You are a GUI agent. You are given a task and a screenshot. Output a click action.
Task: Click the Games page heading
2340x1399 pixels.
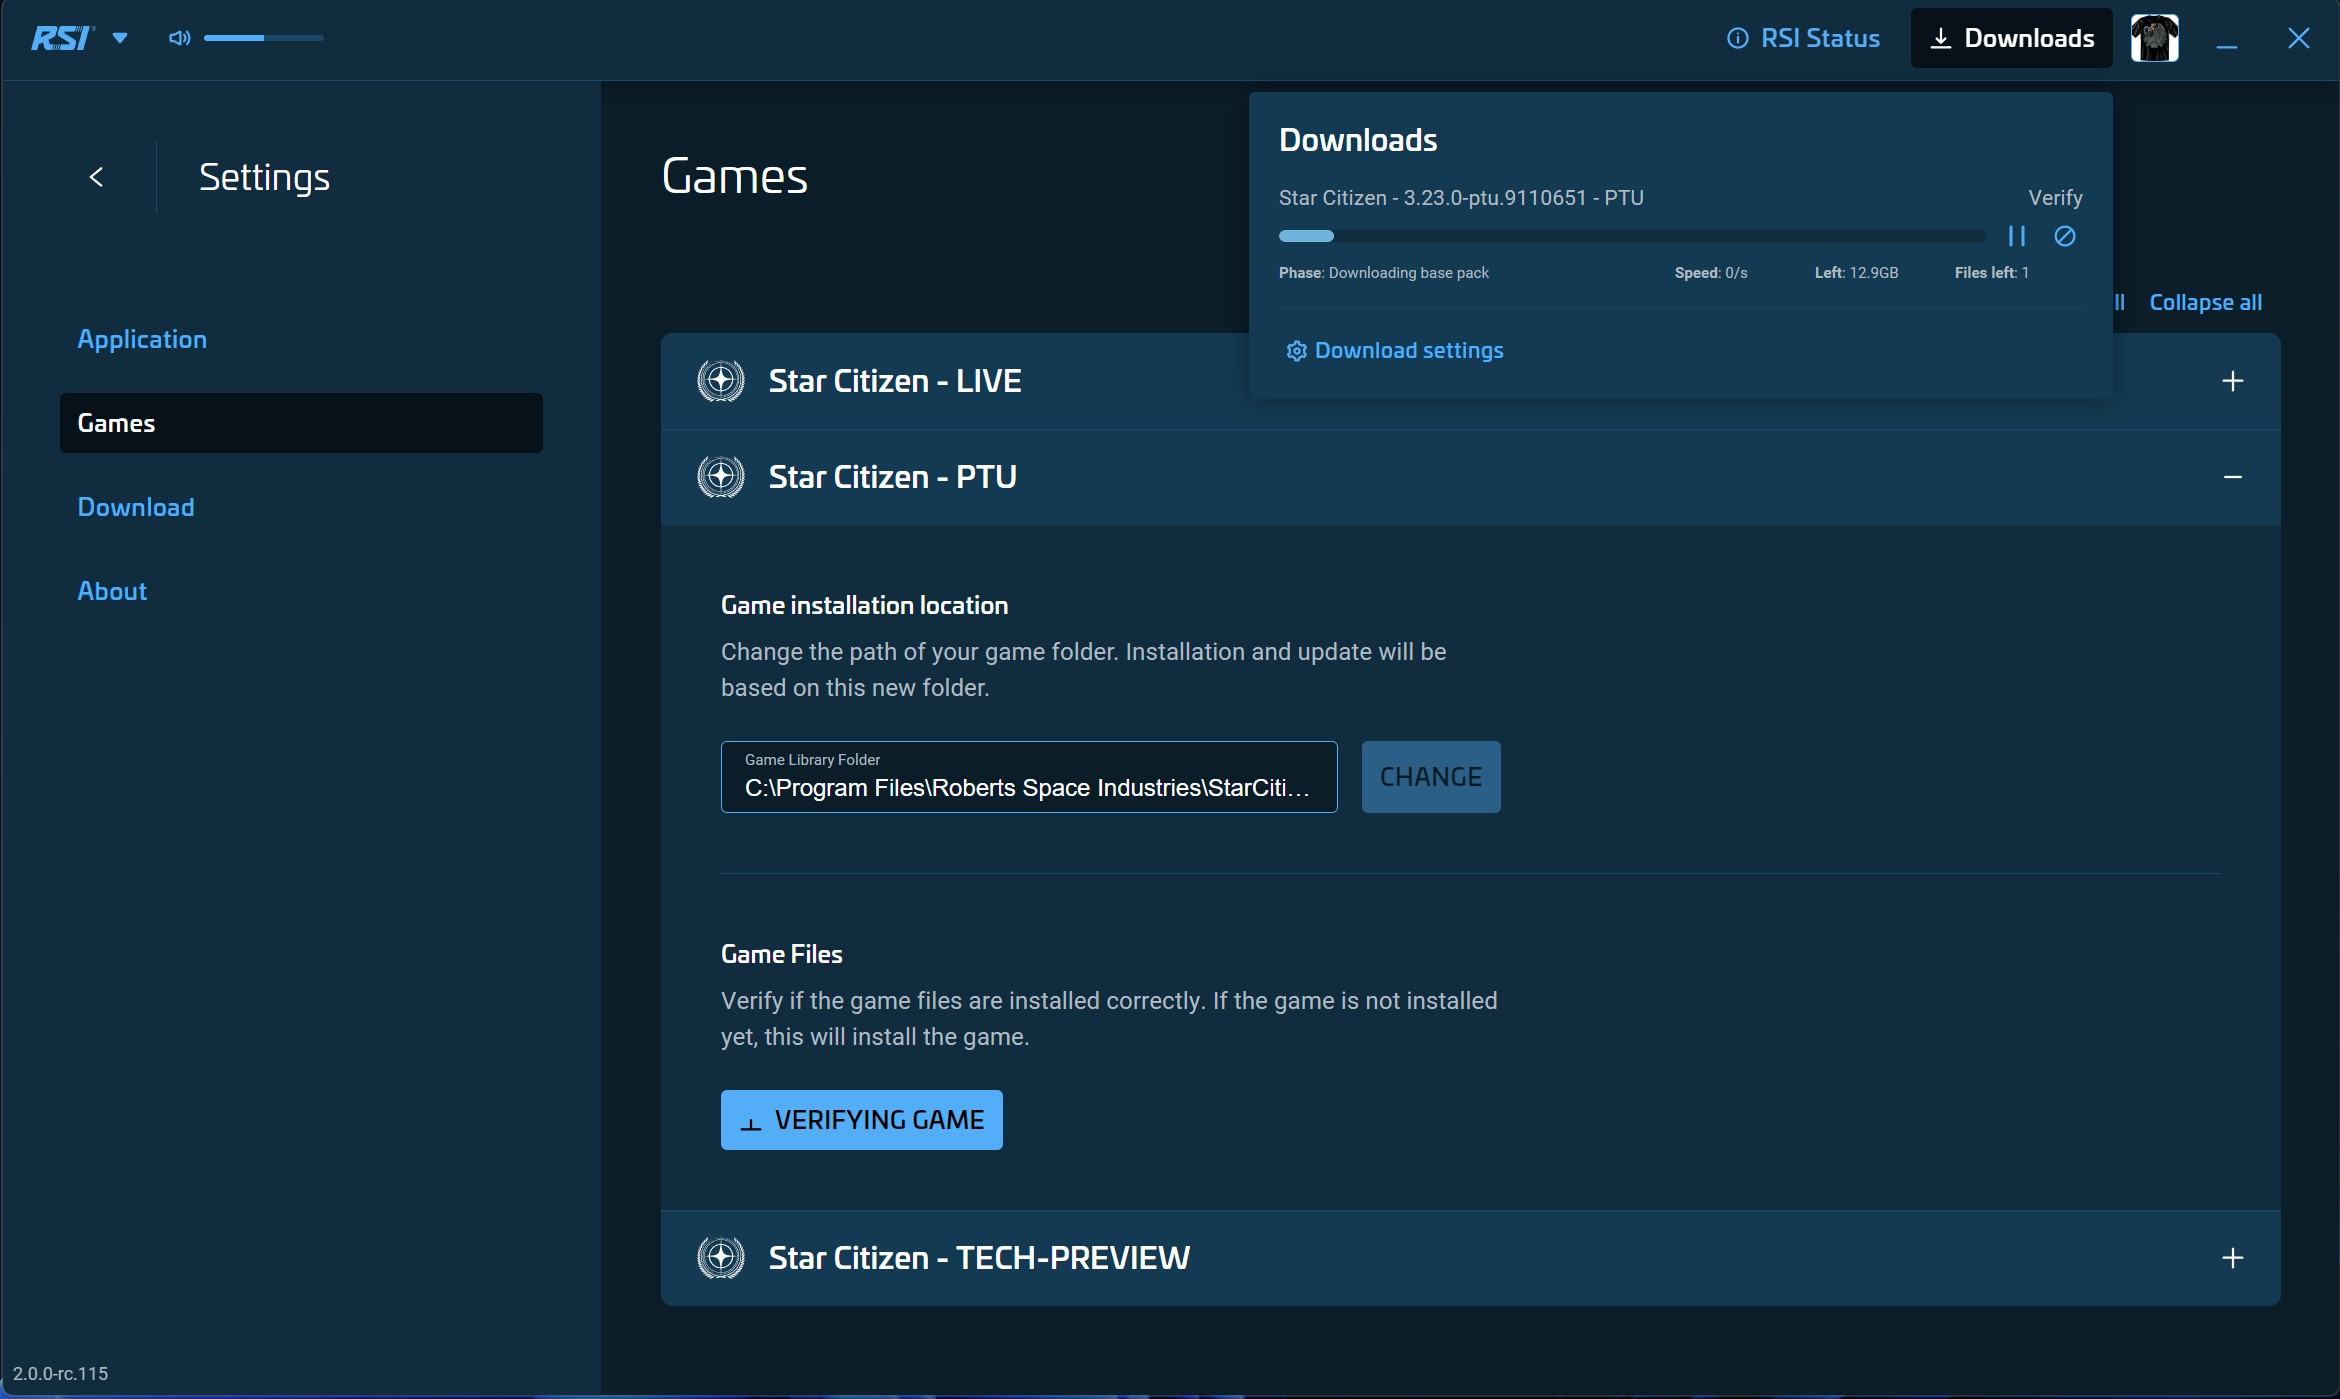(734, 177)
